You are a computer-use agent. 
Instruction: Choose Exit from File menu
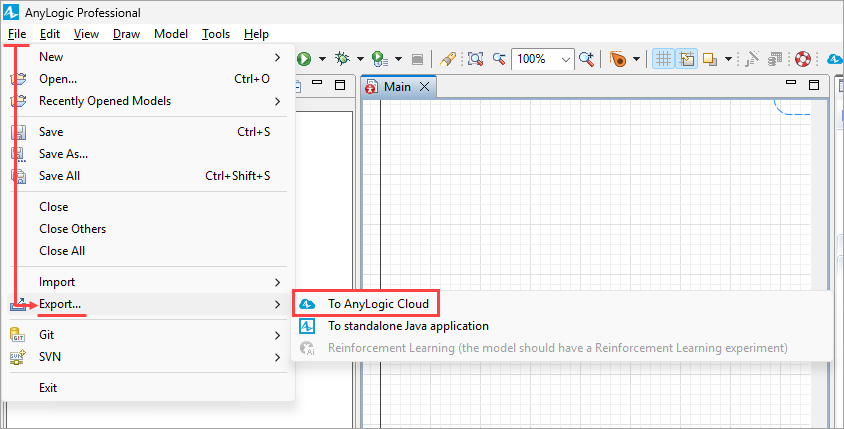point(147,388)
